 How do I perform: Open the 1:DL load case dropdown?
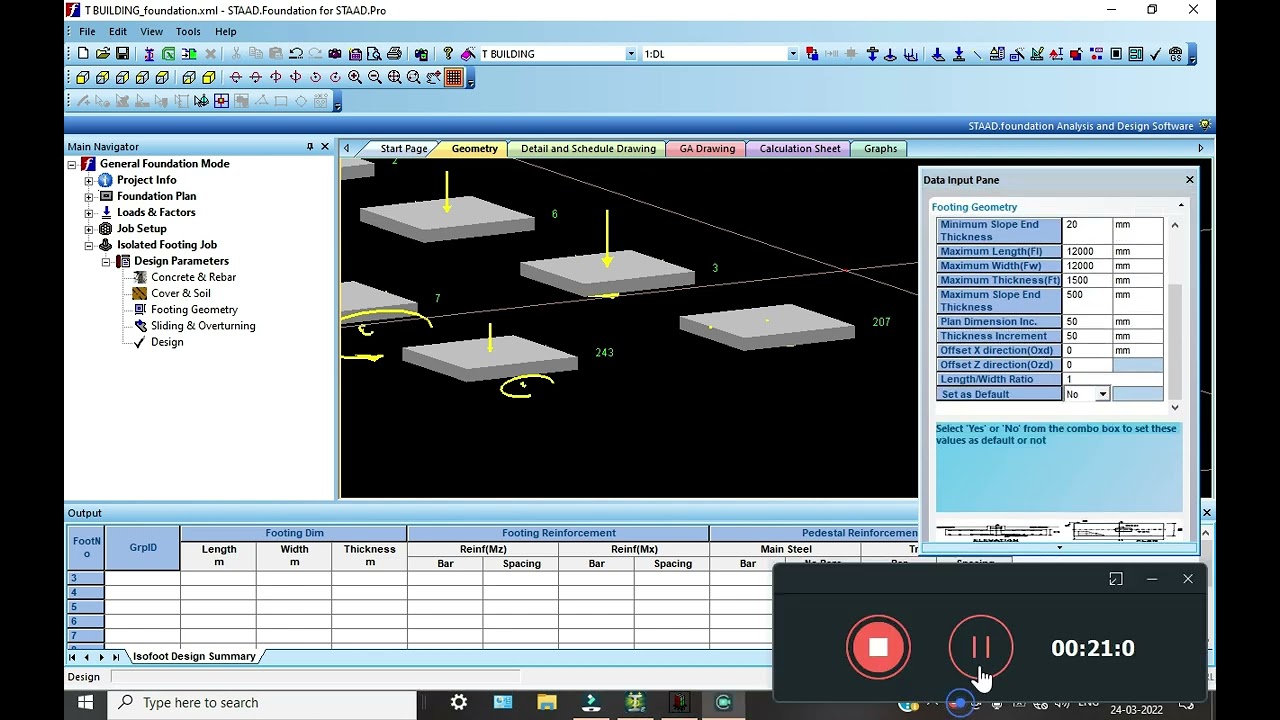coord(793,54)
